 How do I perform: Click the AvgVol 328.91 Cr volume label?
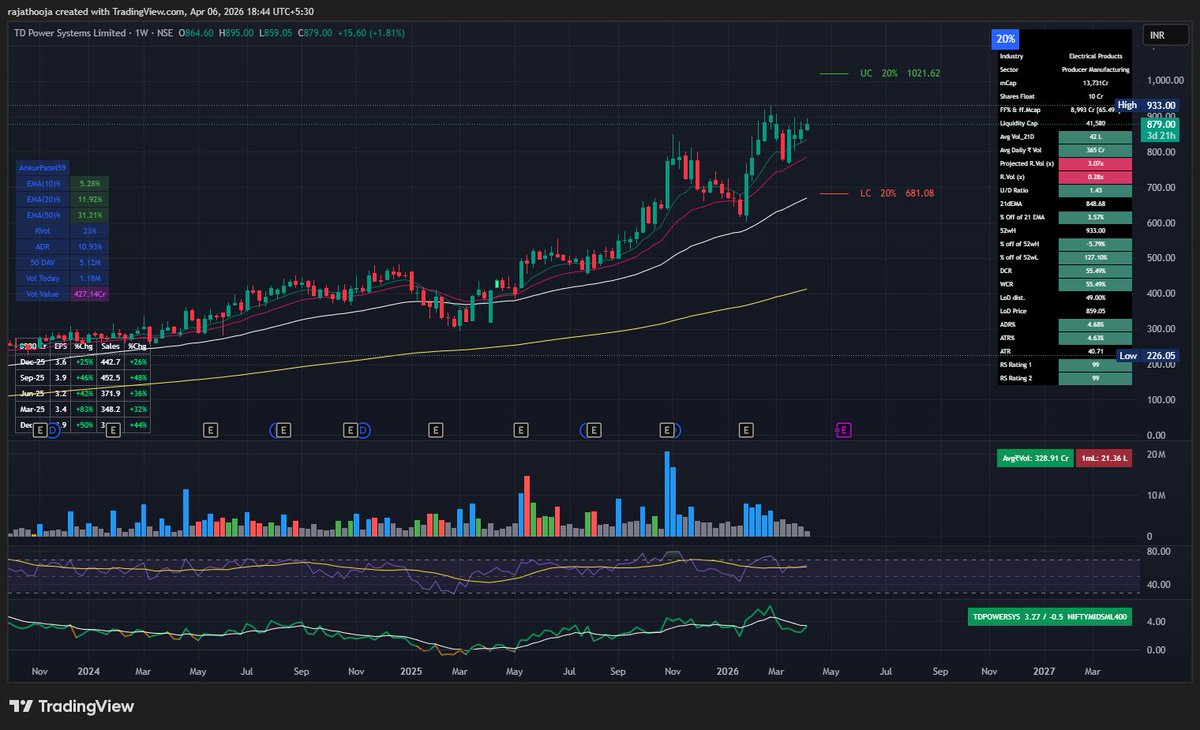[x=1036, y=458]
